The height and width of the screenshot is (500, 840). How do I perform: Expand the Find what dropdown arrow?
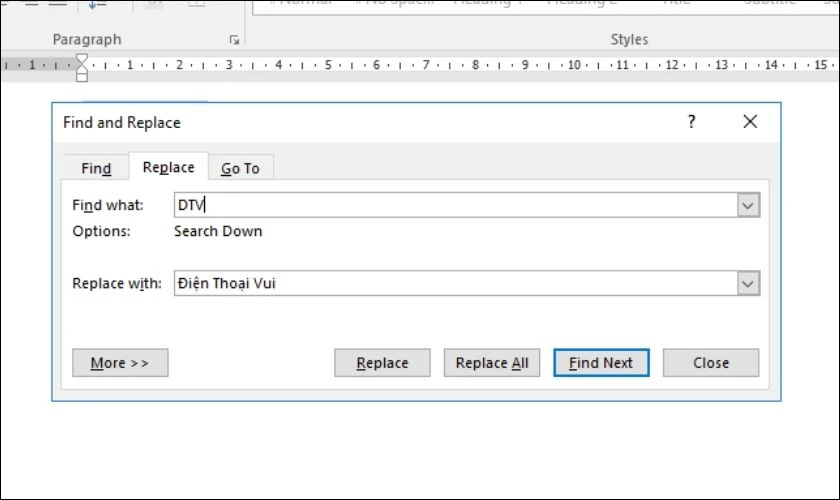pyautogui.click(x=748, y=205)
